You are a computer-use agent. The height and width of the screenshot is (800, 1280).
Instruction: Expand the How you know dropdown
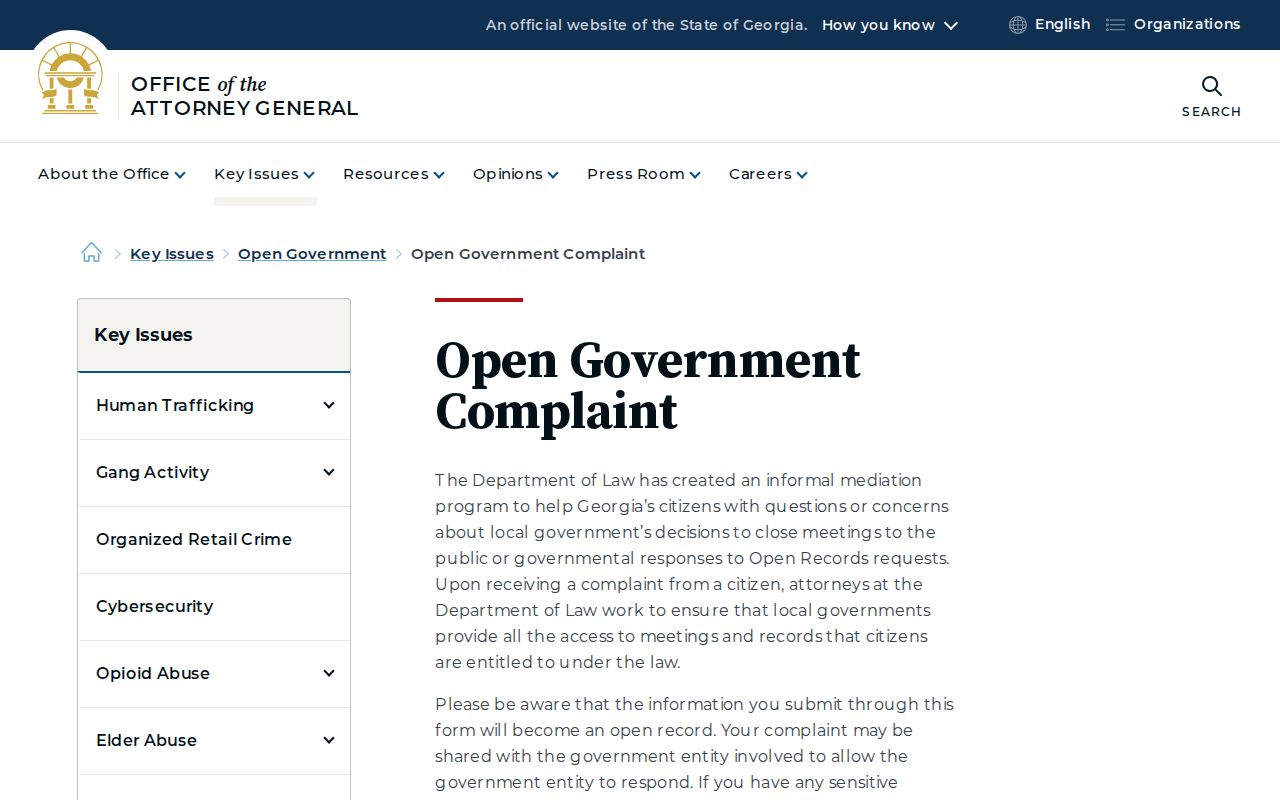890,25
